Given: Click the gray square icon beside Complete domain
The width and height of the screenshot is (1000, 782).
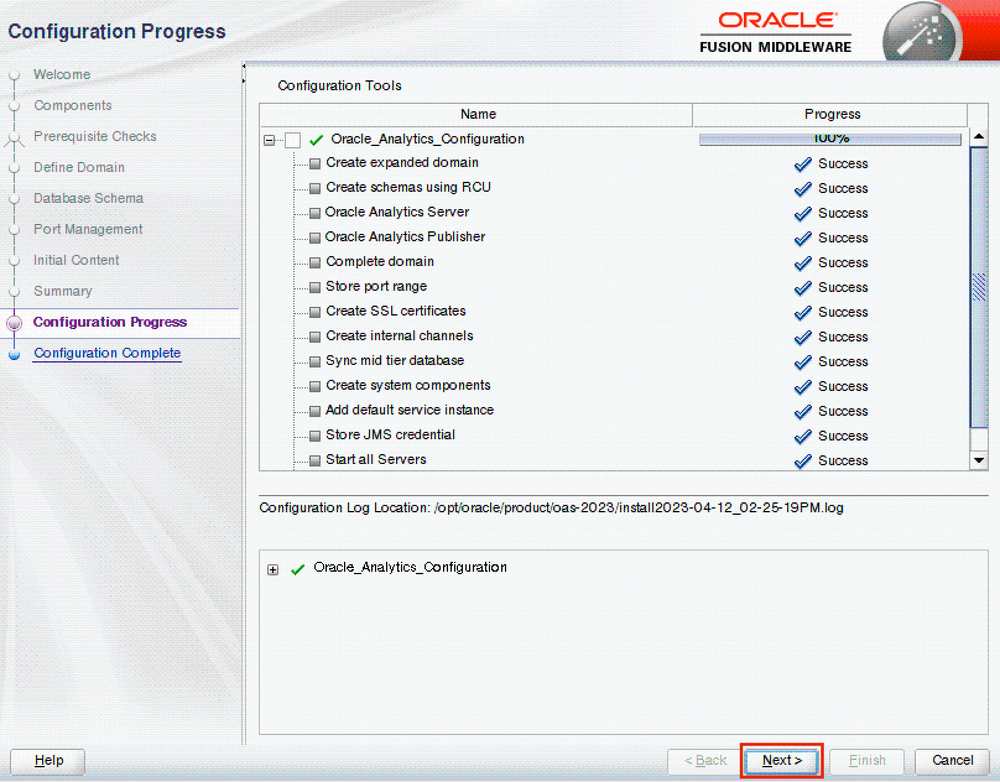Looking at the screenshot, I should (314, 263).
